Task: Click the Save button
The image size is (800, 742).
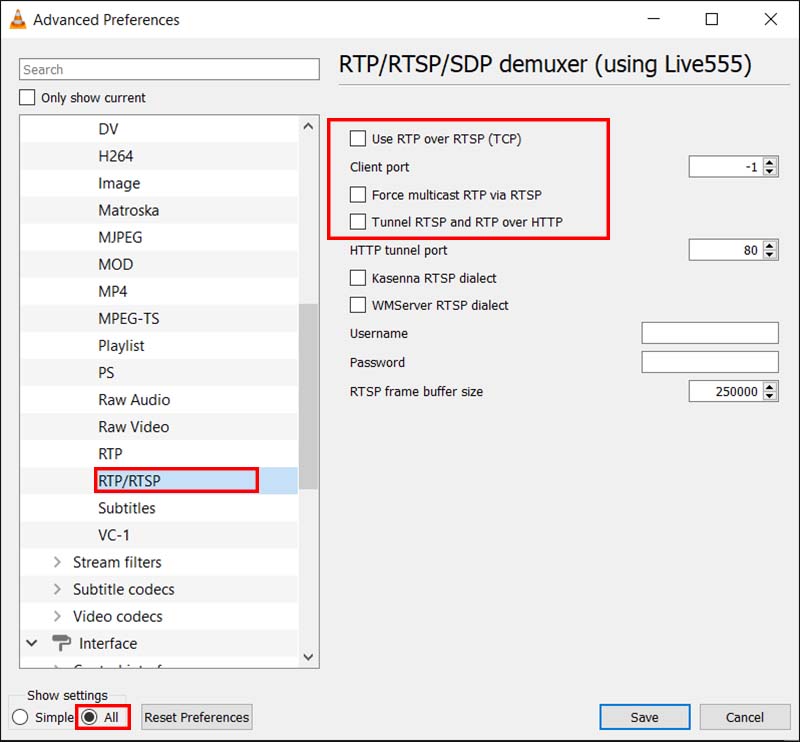Action: pyautogui.click(x=644, y=717)
